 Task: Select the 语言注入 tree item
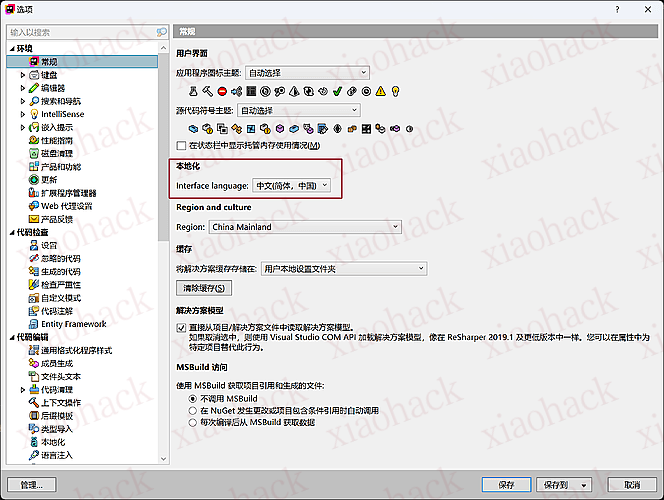point(57,456)
